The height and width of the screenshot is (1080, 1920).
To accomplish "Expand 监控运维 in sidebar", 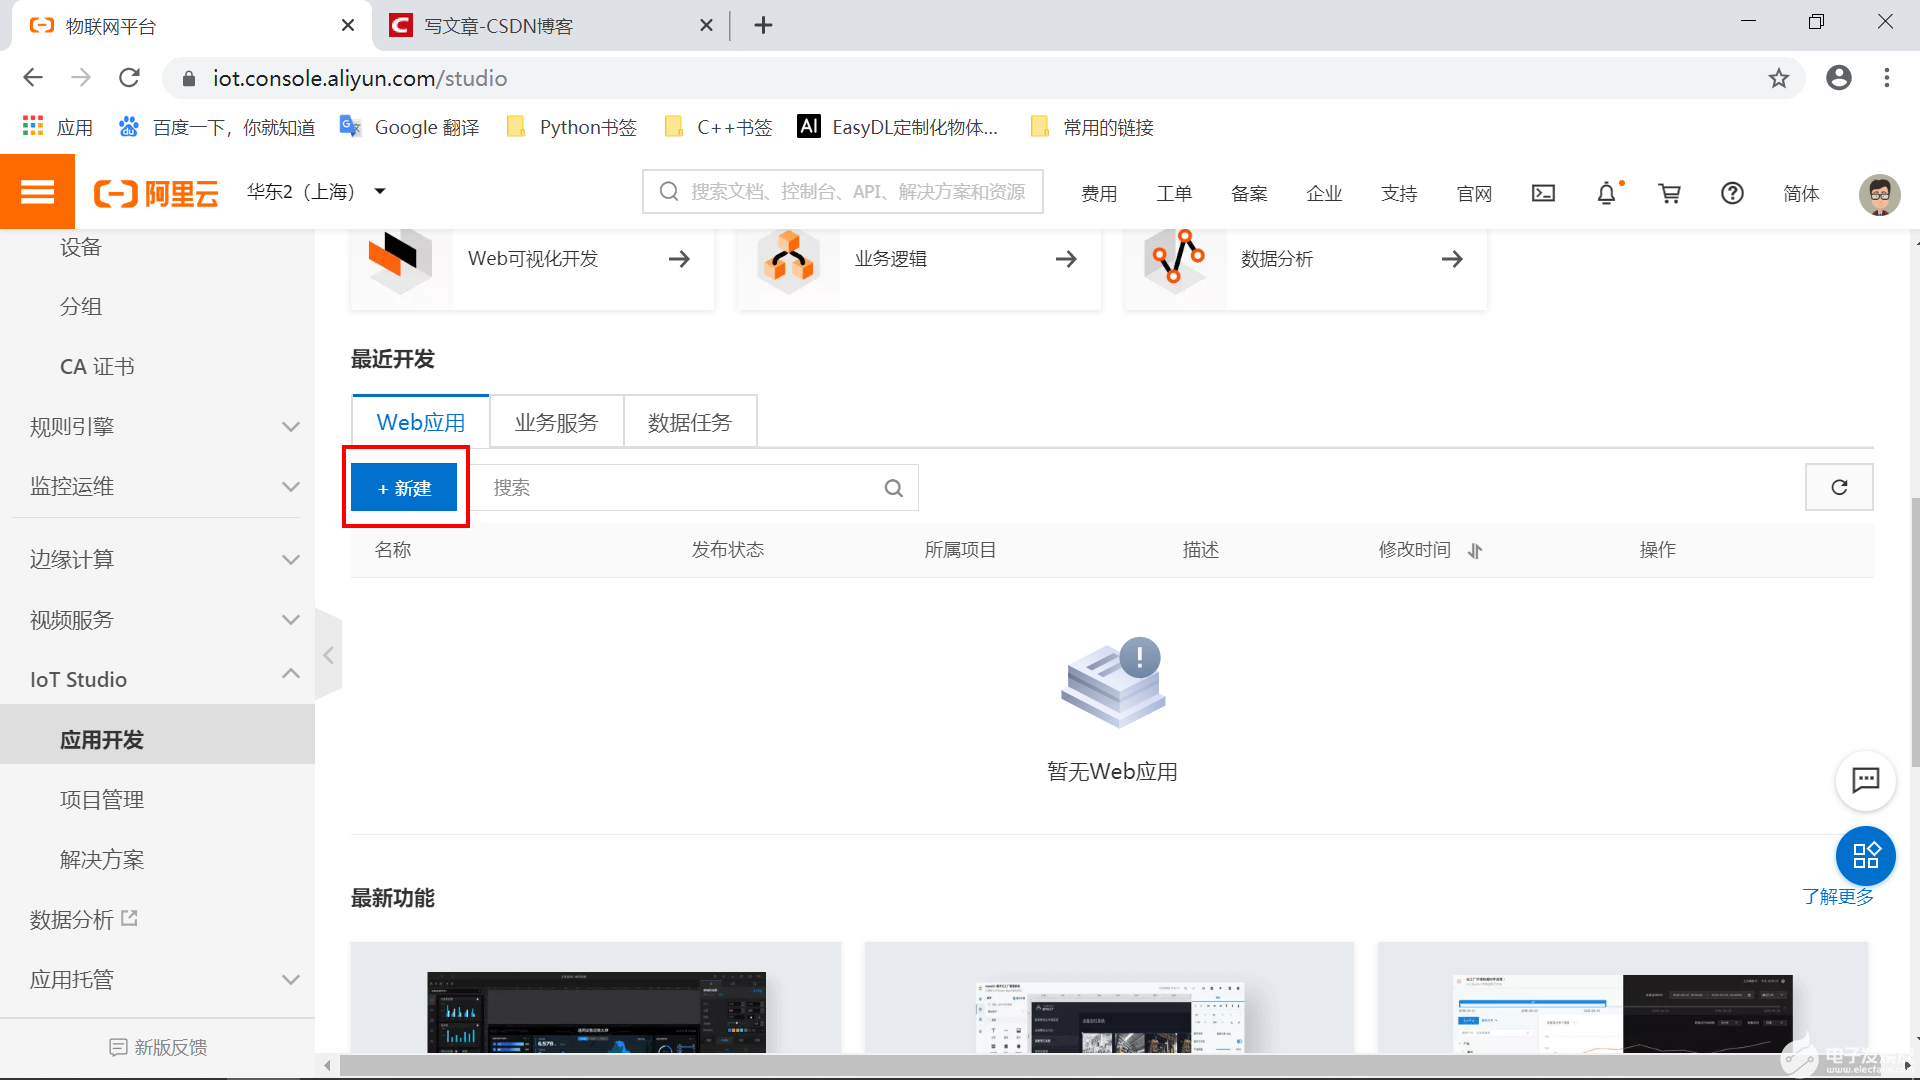I will (x=291, y=487).
